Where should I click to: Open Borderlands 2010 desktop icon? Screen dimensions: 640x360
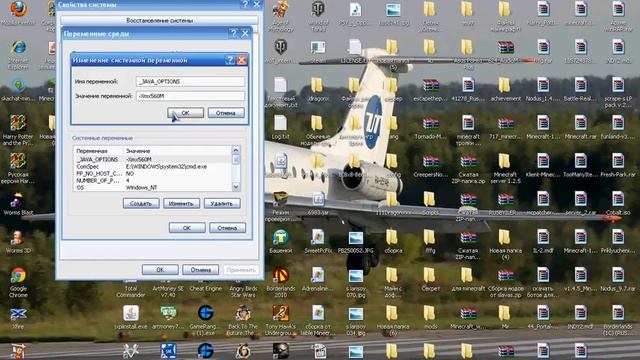point(280,283)
